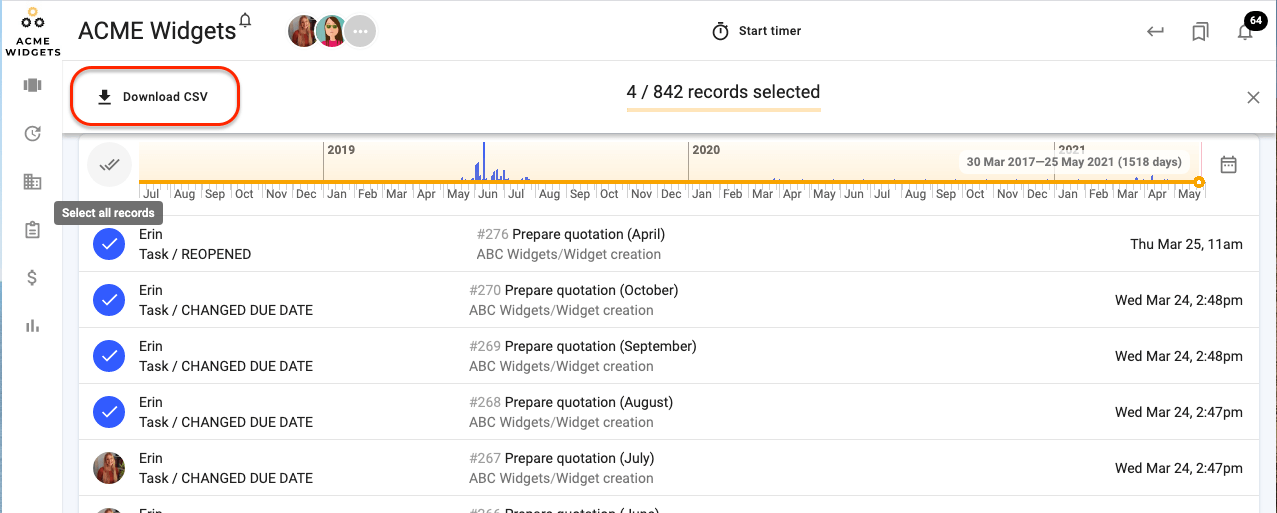1277x513 pixels.
Task: Open the board icon in left sidebar
Action: click(32, 85)
